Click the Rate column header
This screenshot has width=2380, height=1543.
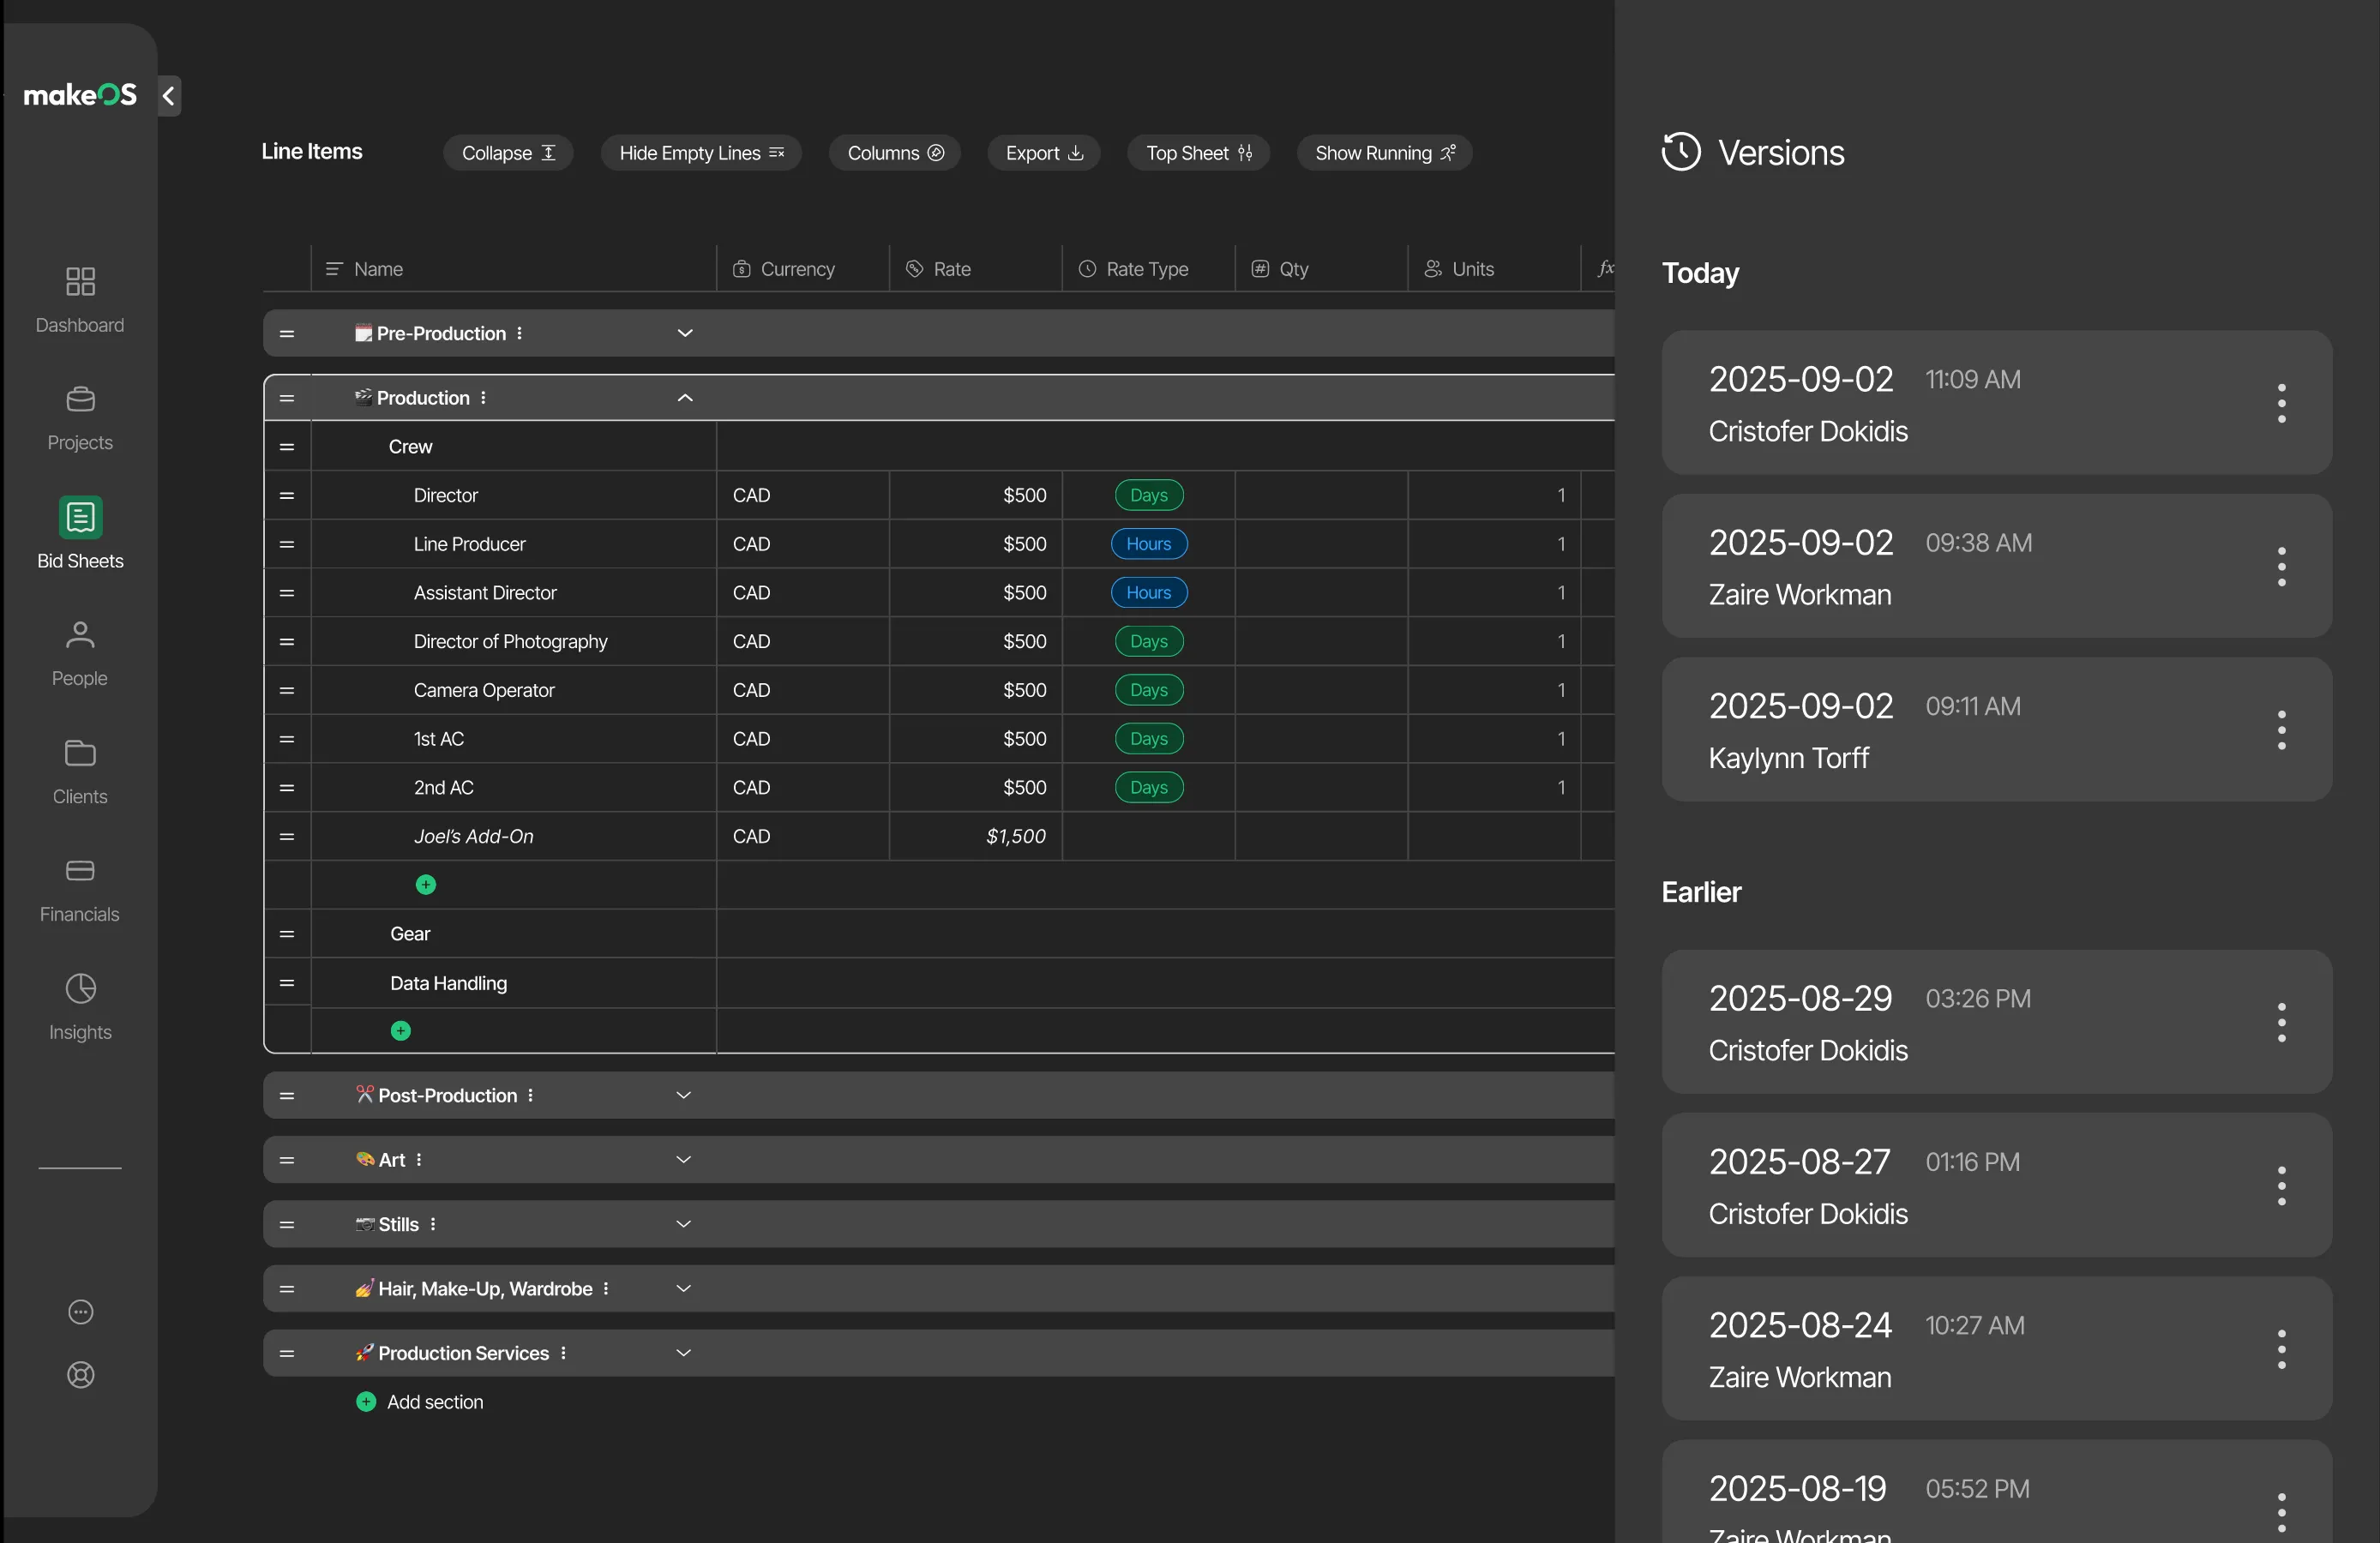tap(976, 269)
